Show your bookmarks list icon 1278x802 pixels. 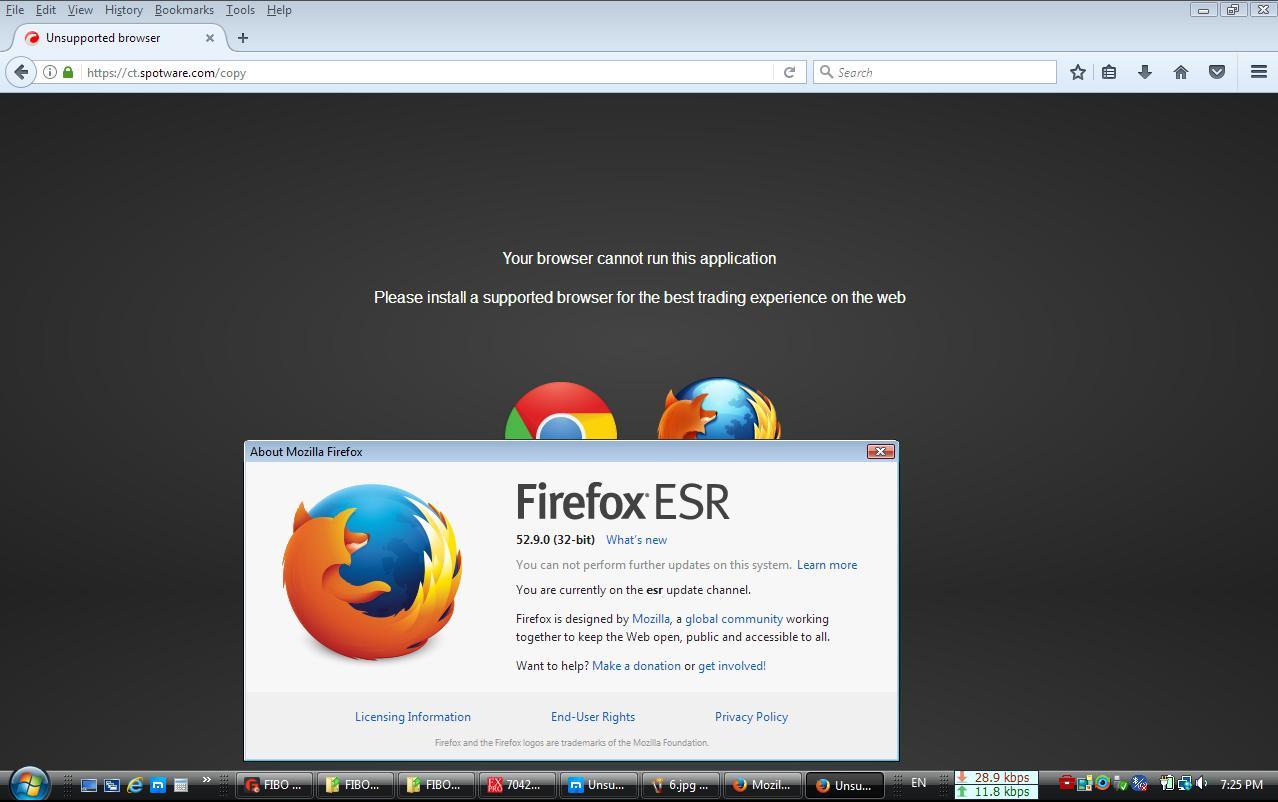(1109, 72)
